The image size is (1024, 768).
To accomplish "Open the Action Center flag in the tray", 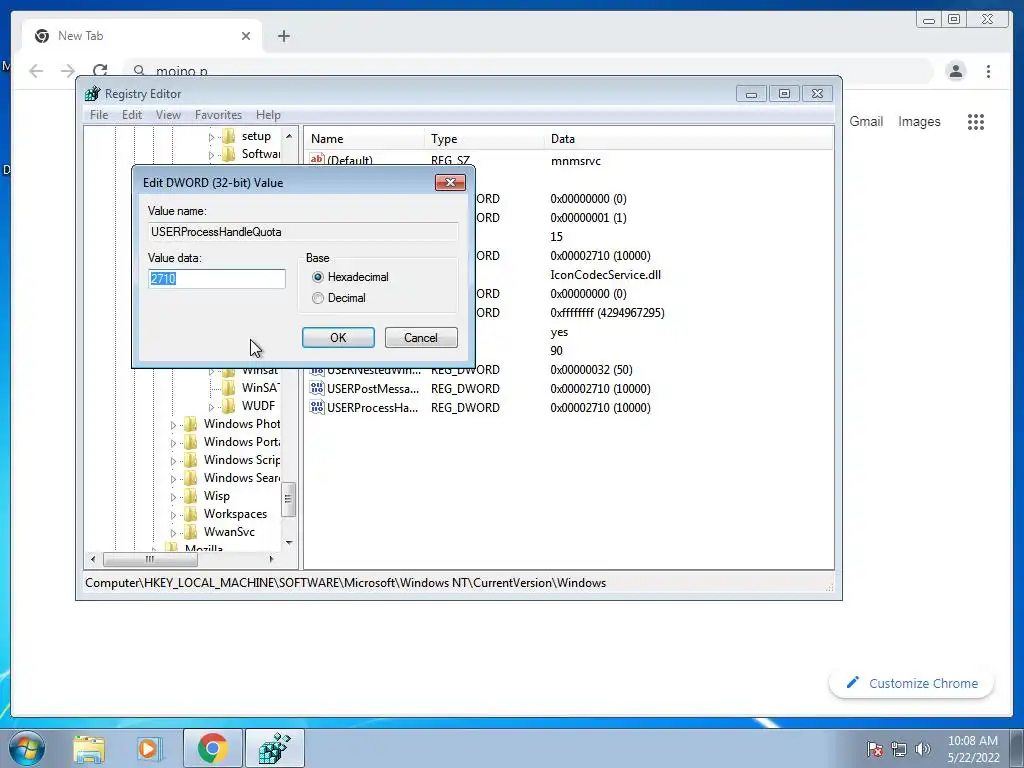I will pos(875,749).
